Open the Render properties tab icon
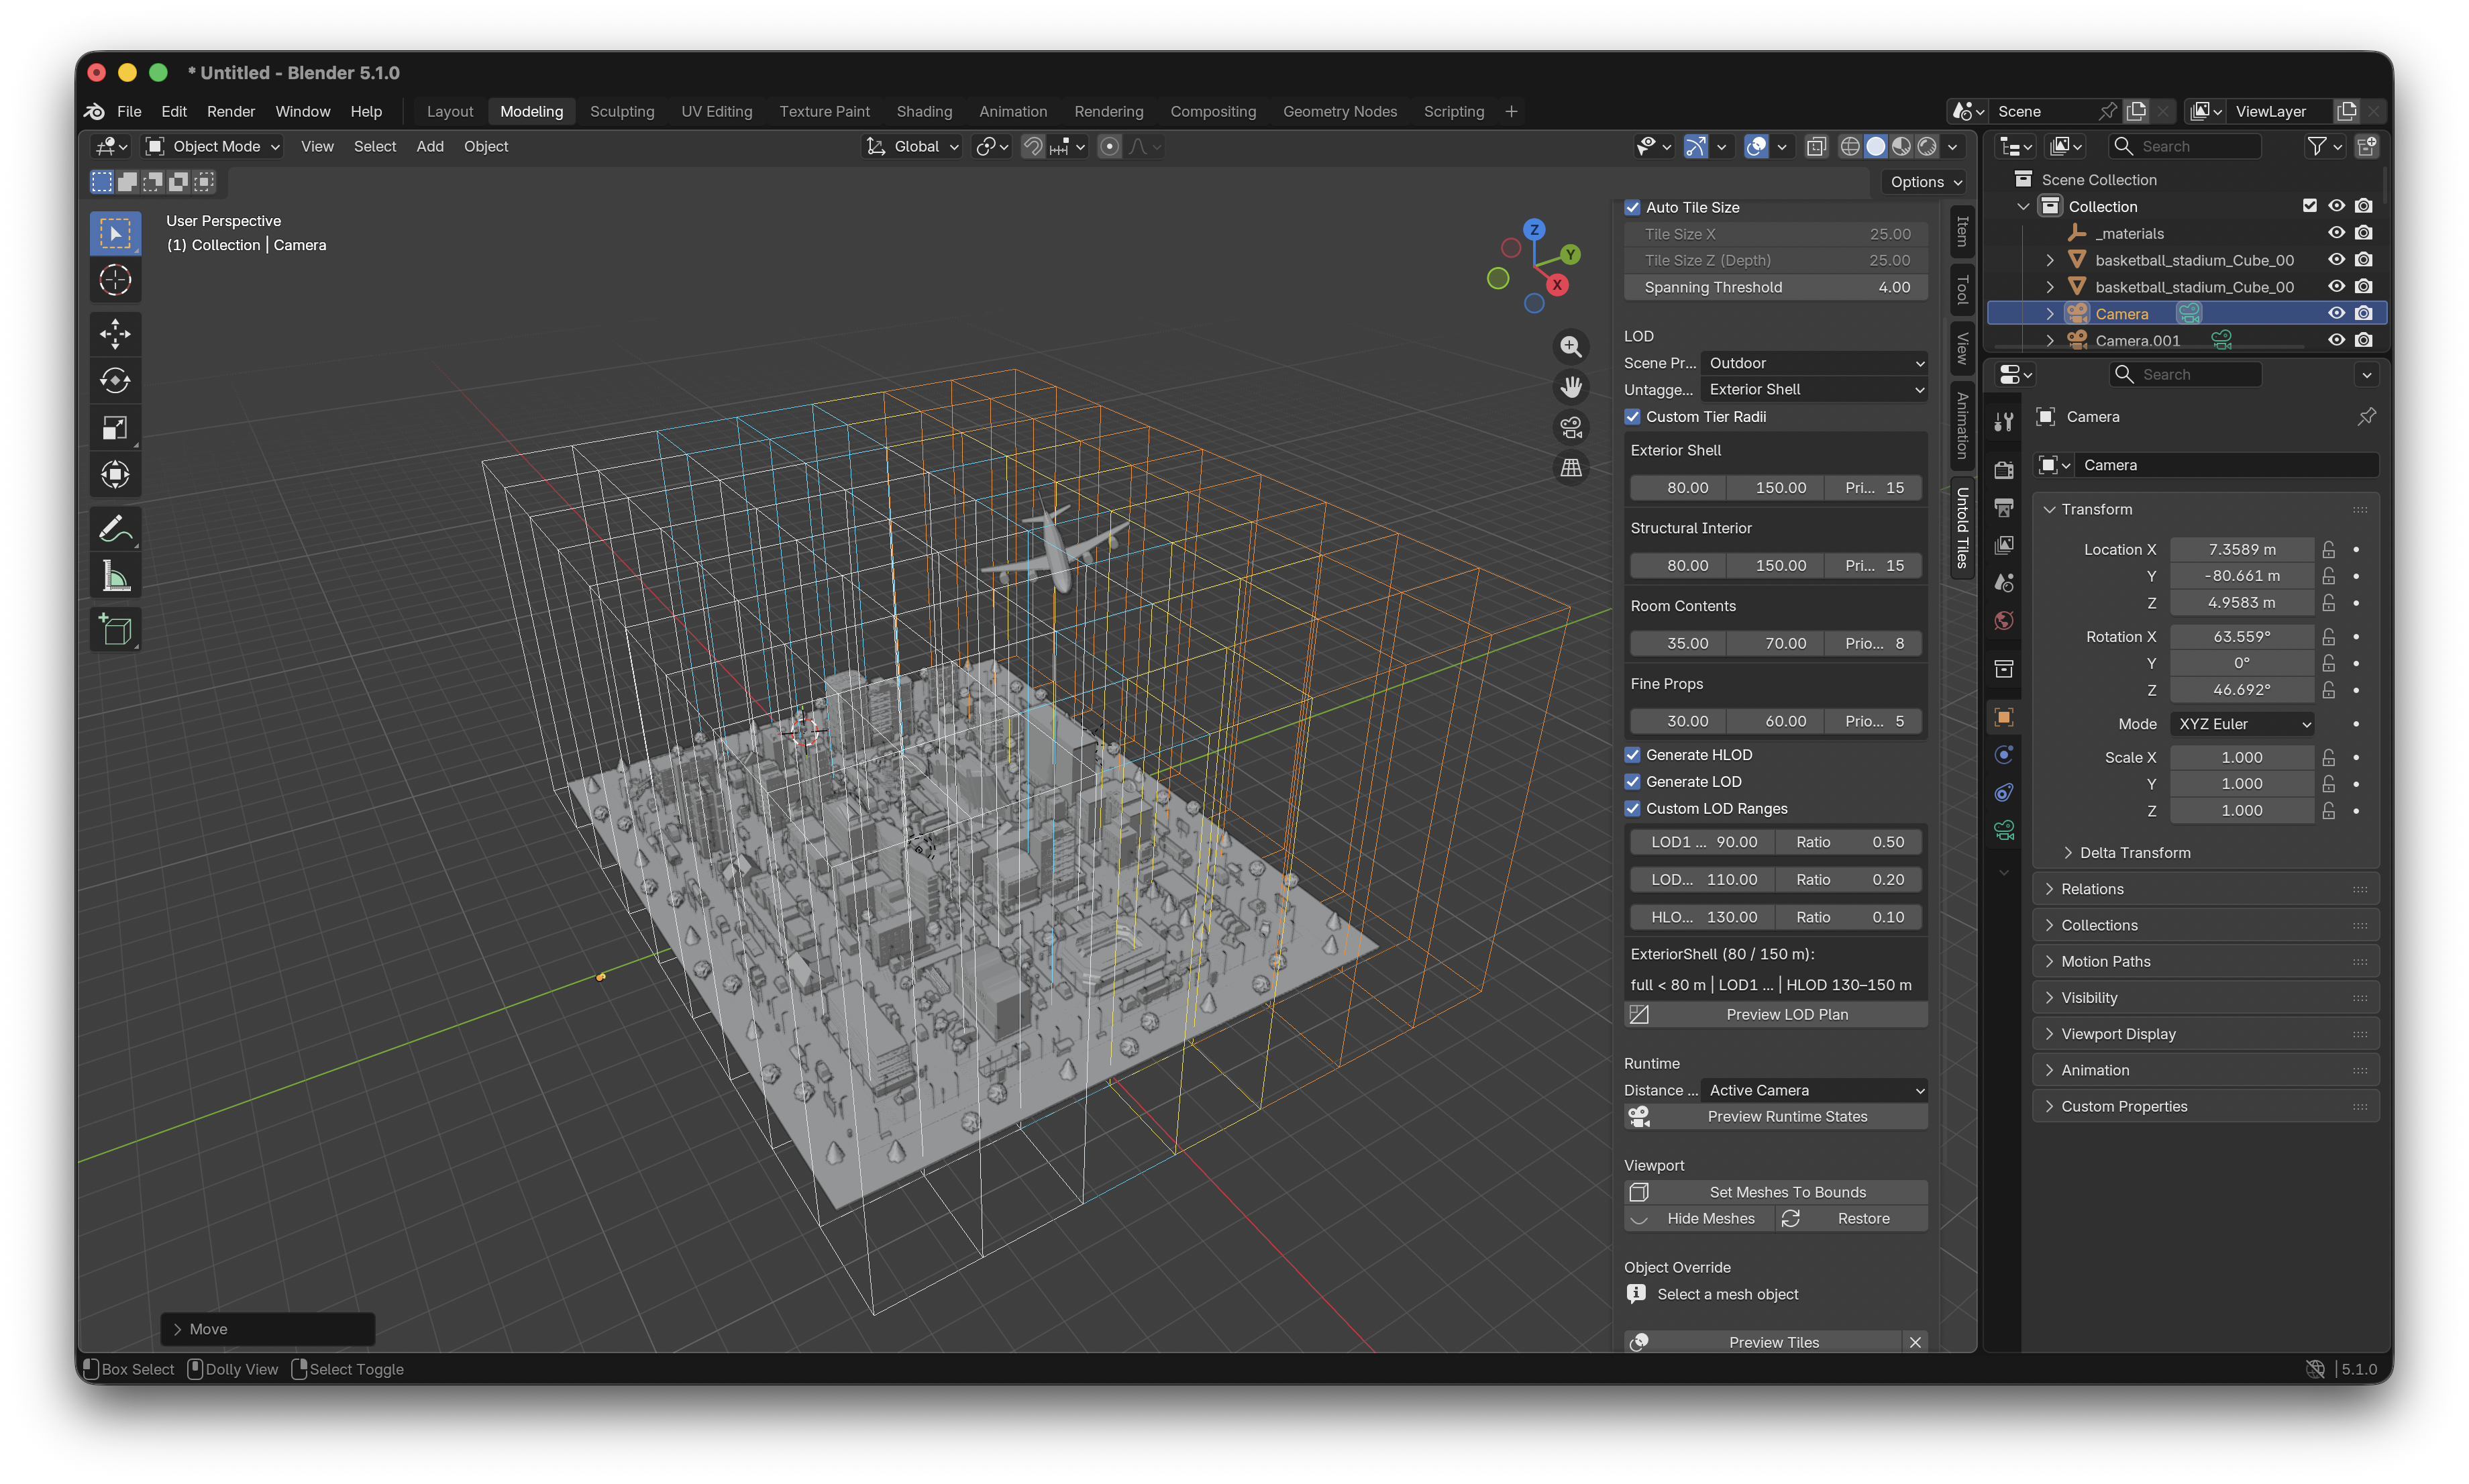The width and height of the screenshot is (2469, 1484). coord(2003,470)
